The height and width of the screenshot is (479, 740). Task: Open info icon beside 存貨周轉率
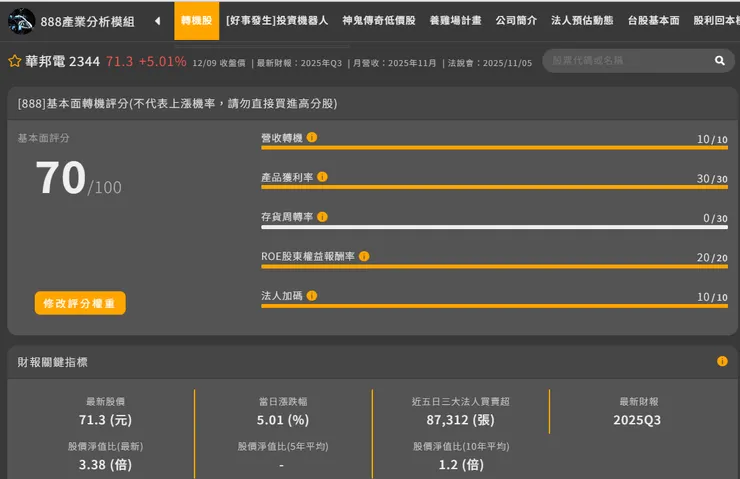pyautogui.click(x=322, y=217)
